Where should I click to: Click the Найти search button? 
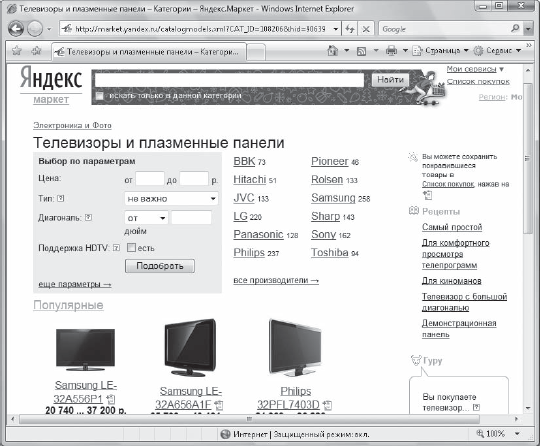tap(390, 80)
